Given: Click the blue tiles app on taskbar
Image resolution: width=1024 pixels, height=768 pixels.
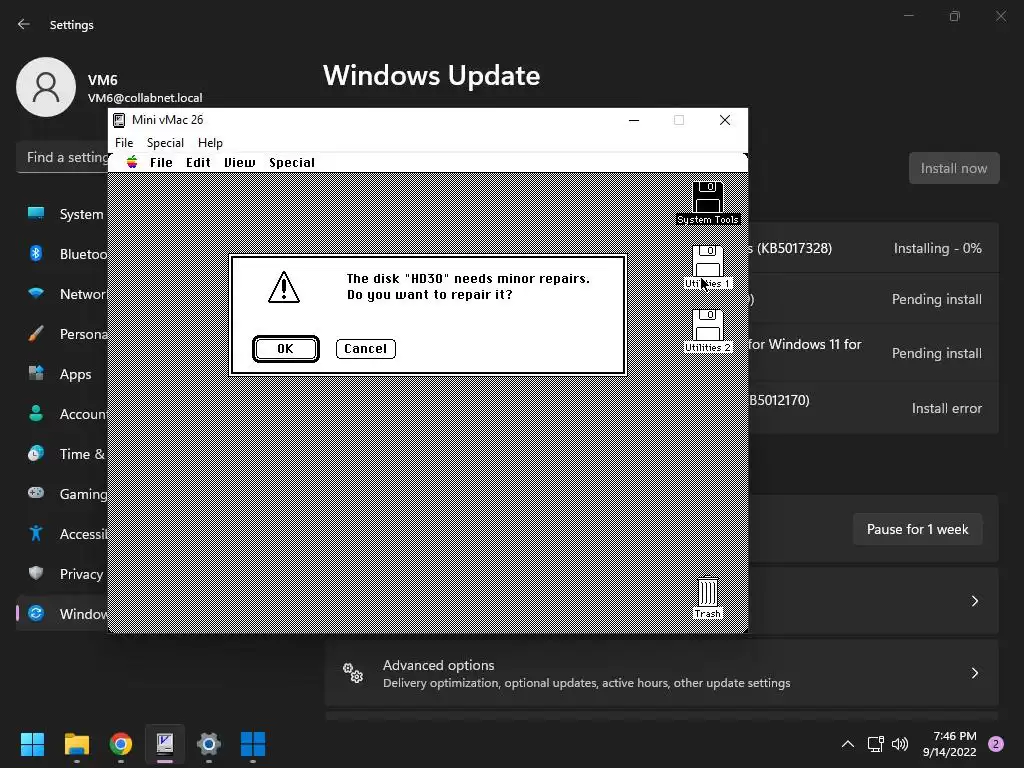Looking at the screenshot, I should [x=253, y=744].
